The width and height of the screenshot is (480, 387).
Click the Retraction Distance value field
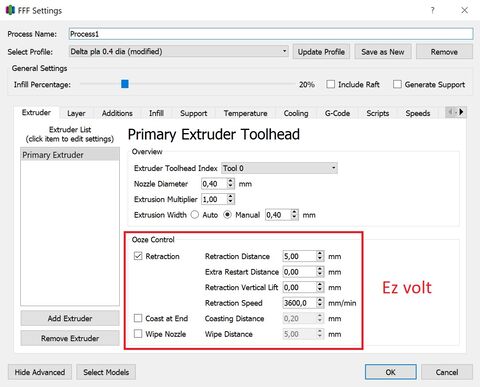click(299, 256)
